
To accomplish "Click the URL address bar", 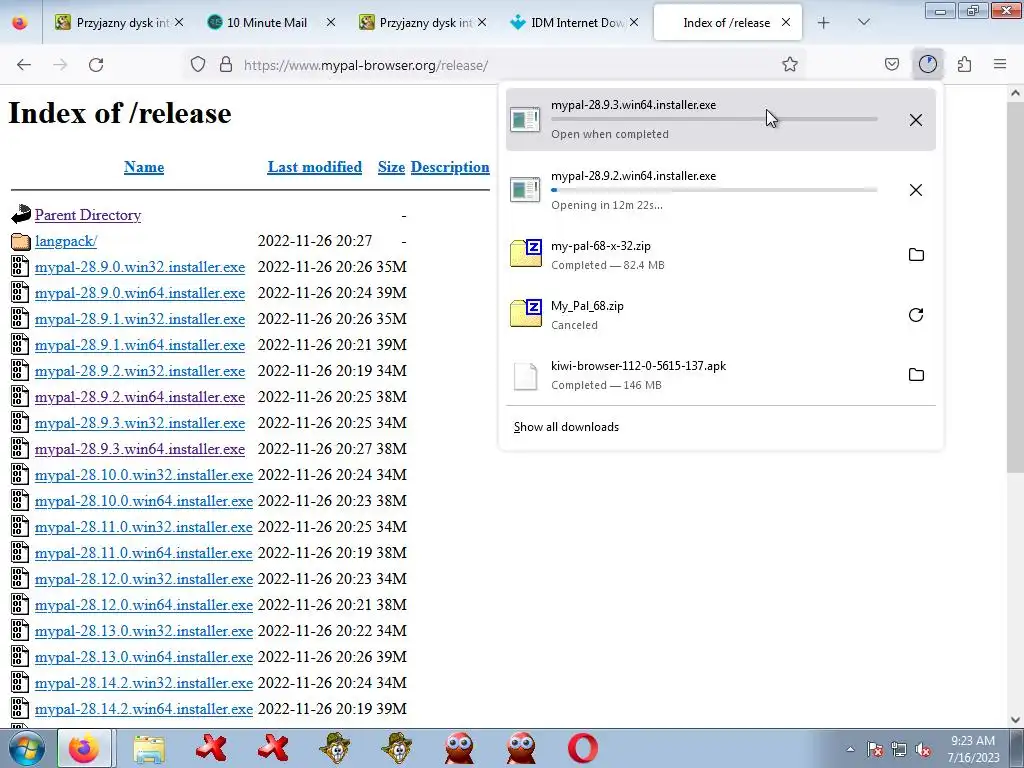I will (x=496, y=65).
